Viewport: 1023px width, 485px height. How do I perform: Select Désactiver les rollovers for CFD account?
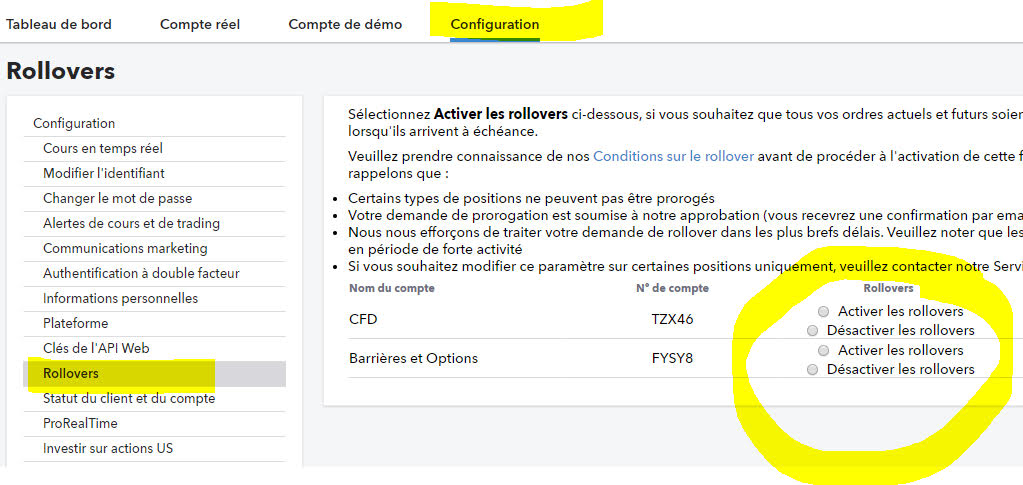point(812,330)
